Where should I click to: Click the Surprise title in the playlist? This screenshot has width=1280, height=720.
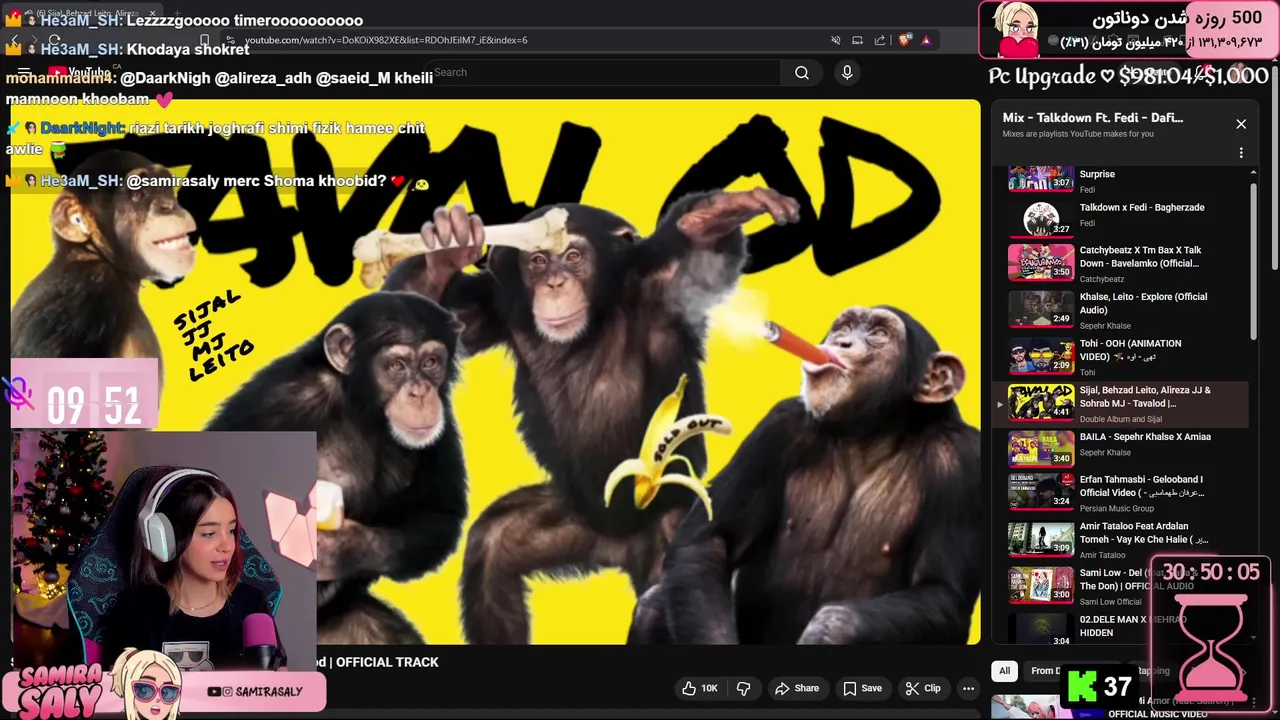[1097, 174]
